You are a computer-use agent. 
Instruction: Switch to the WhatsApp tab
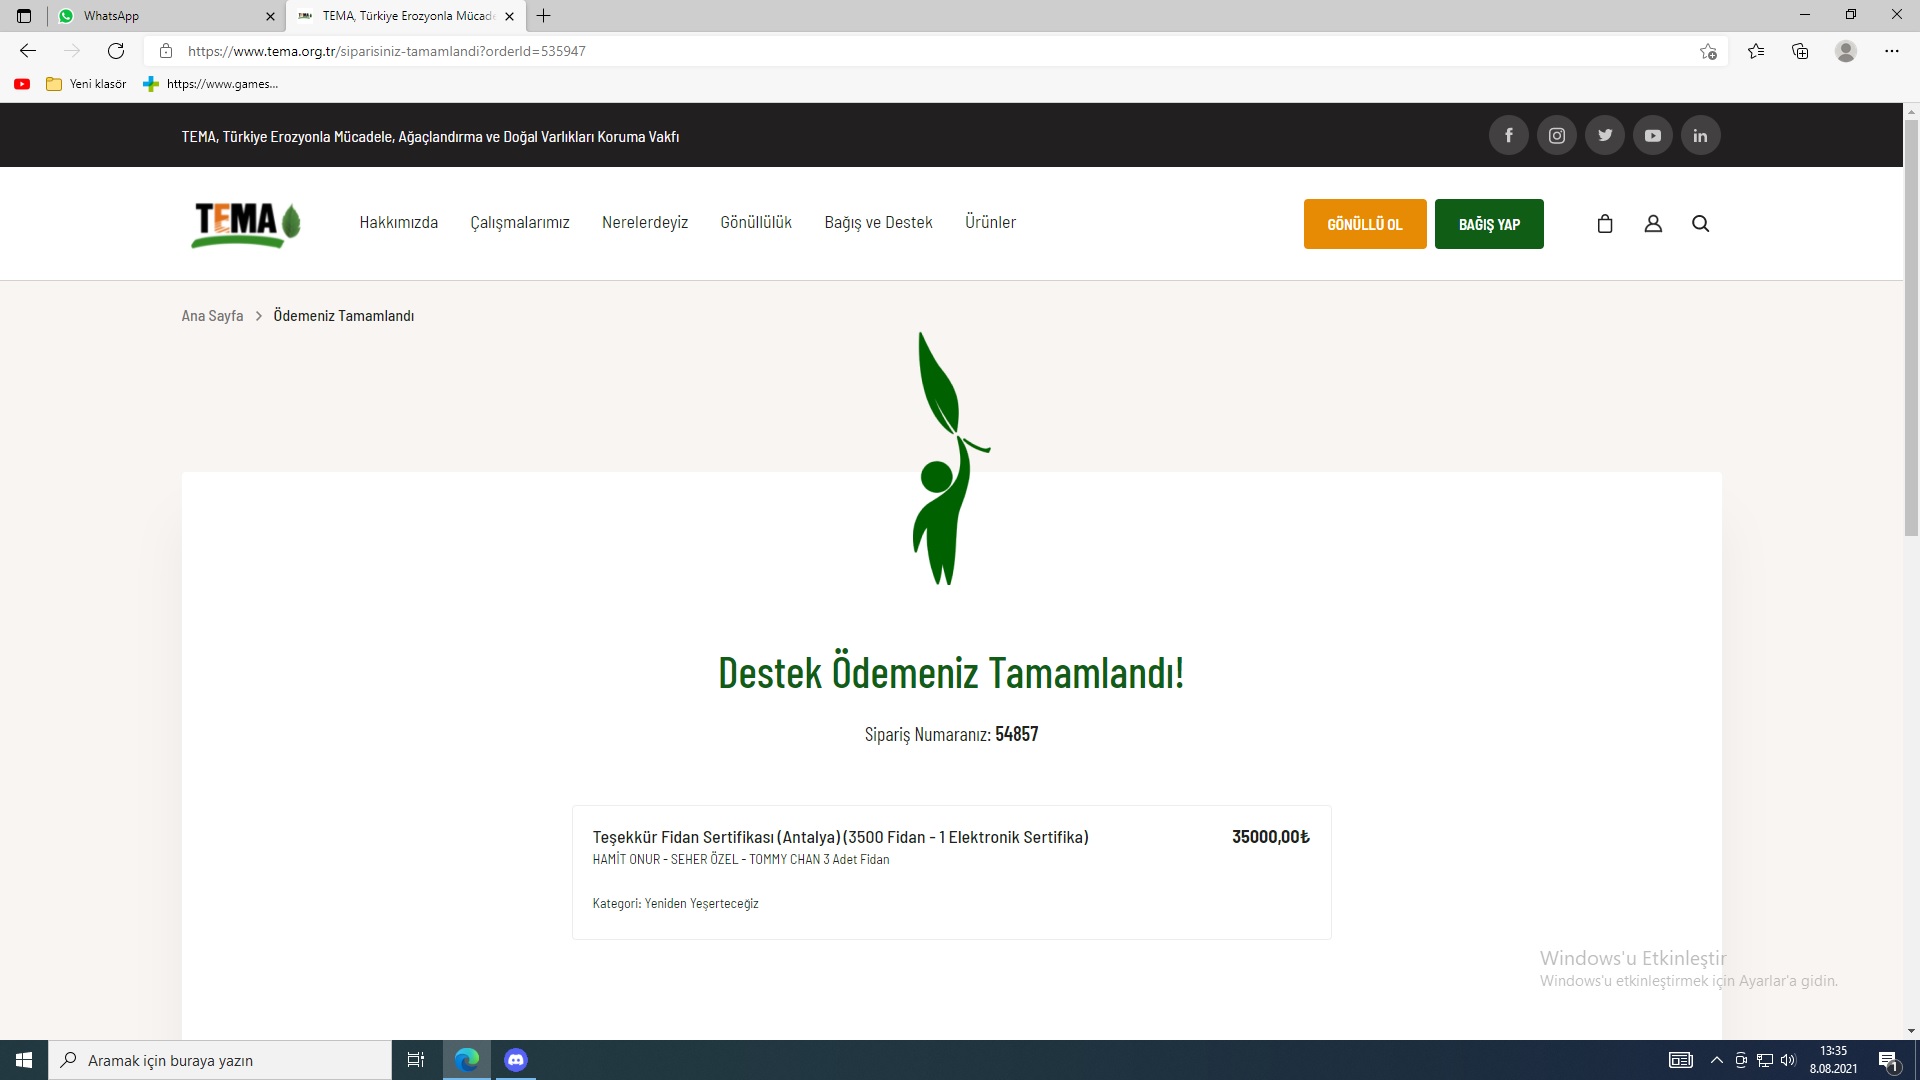(166, 16)
